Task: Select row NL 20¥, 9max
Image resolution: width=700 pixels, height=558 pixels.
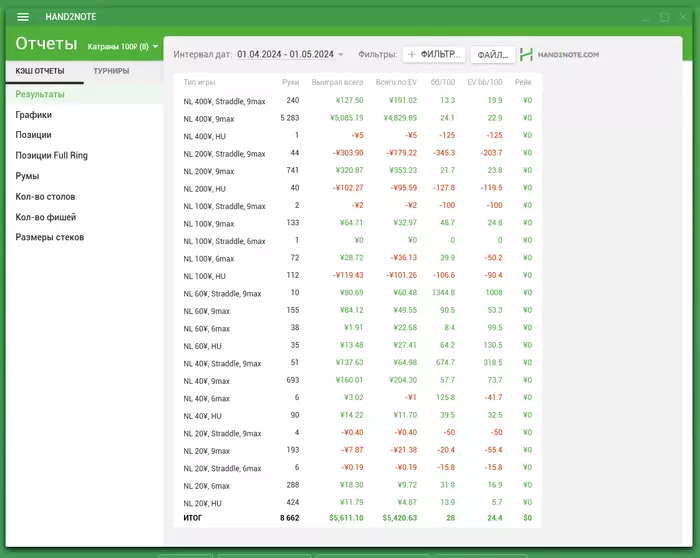Action: [x=358, y=450]
